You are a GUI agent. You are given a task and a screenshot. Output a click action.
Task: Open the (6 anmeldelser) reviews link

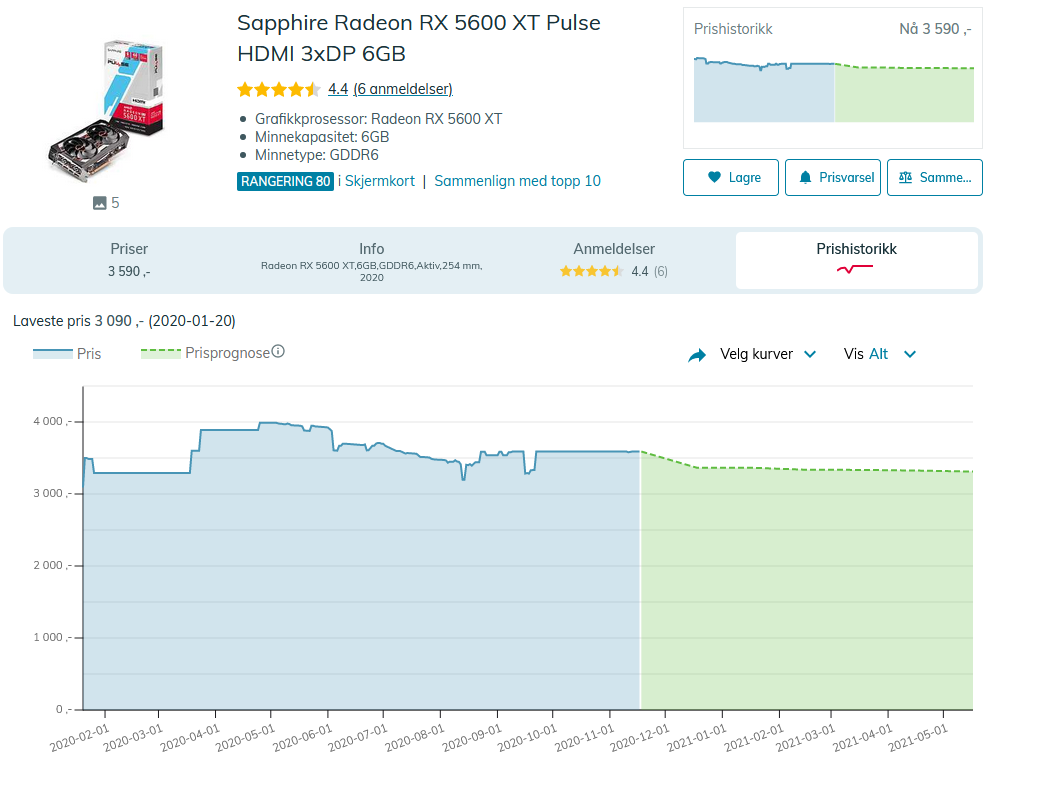pyautogui.click(x=403, y=89)
